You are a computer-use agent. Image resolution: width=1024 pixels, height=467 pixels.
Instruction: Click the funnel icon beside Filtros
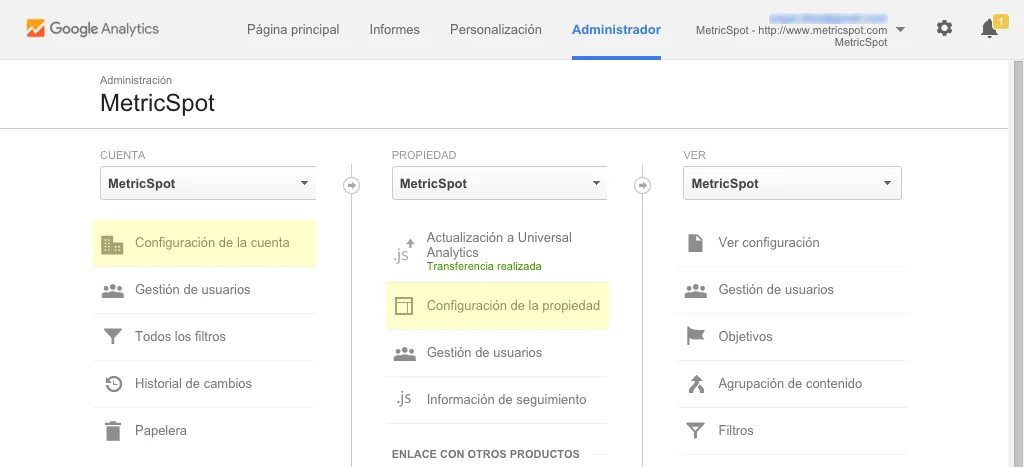click(x=696, y=431)
